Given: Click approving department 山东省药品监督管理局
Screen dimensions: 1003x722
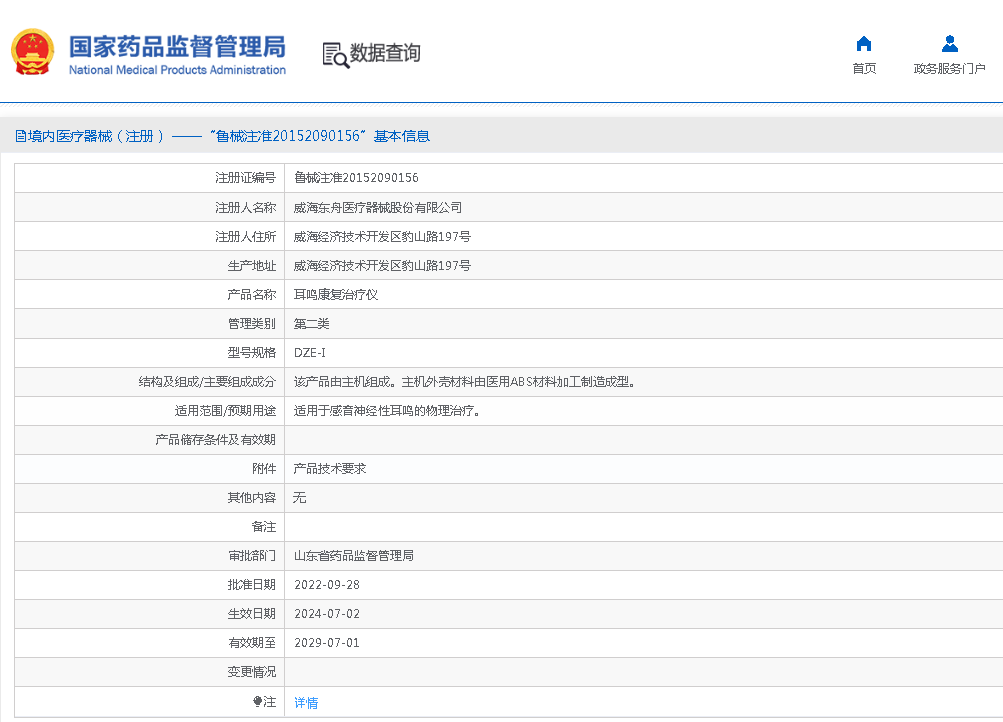Looking at the screenshot, I should click(353, 555).
